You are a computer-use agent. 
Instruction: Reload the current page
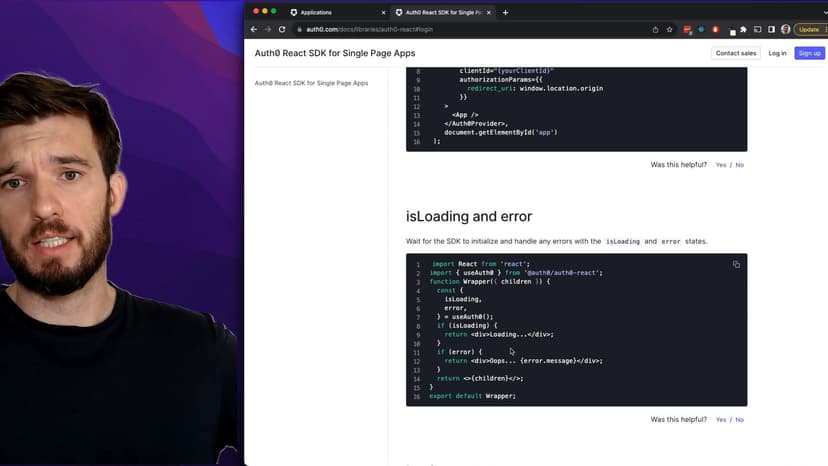click(x=282, y=29)
